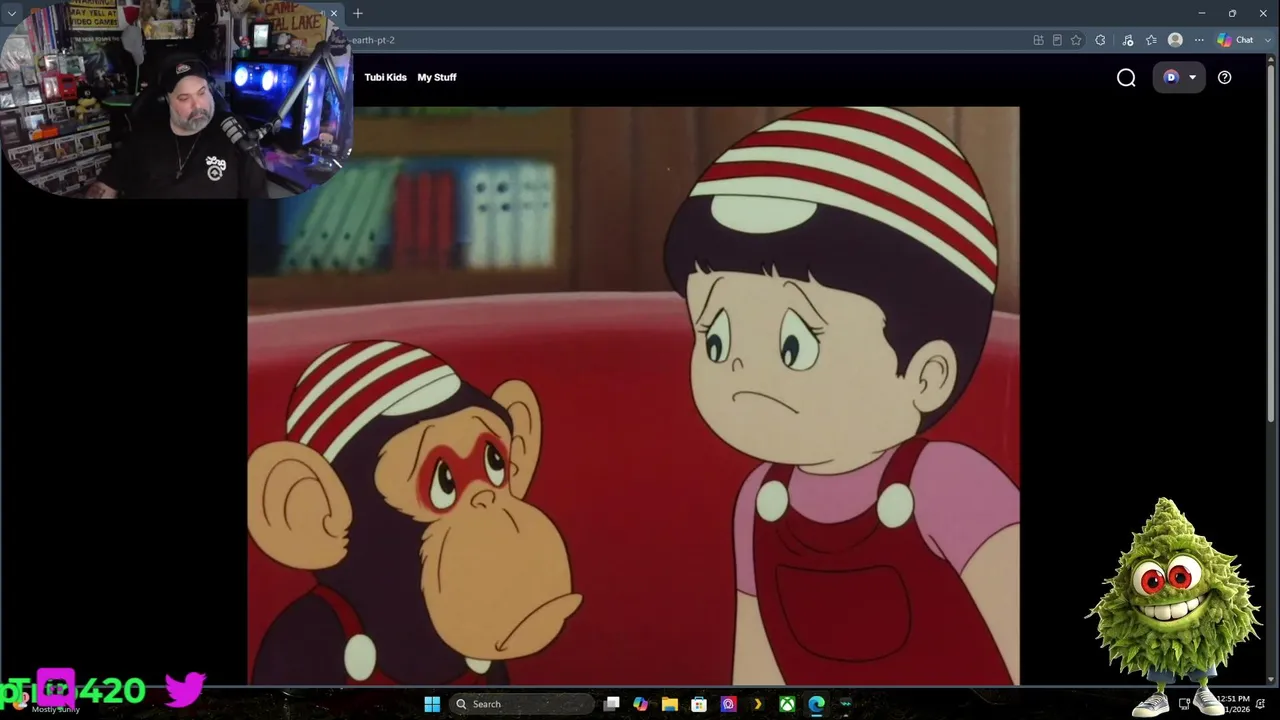The height and width of the screenshot is (720, 1280).
Task: Open Task View on the taskbar
Action: 612,704
